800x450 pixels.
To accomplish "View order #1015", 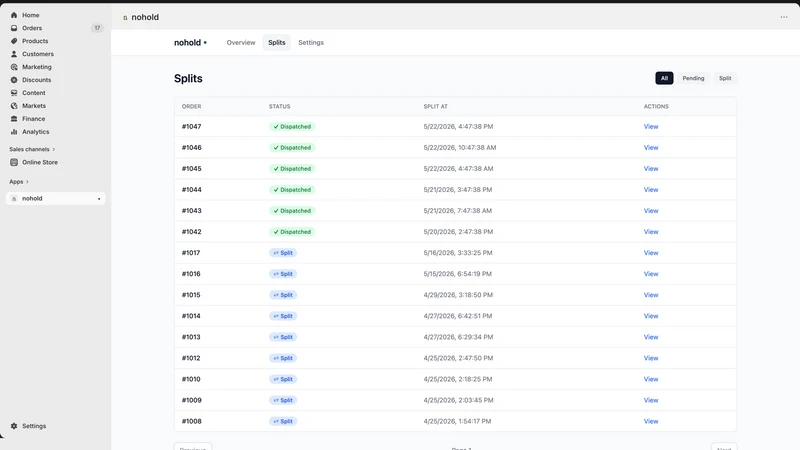I will click(651, 295).
